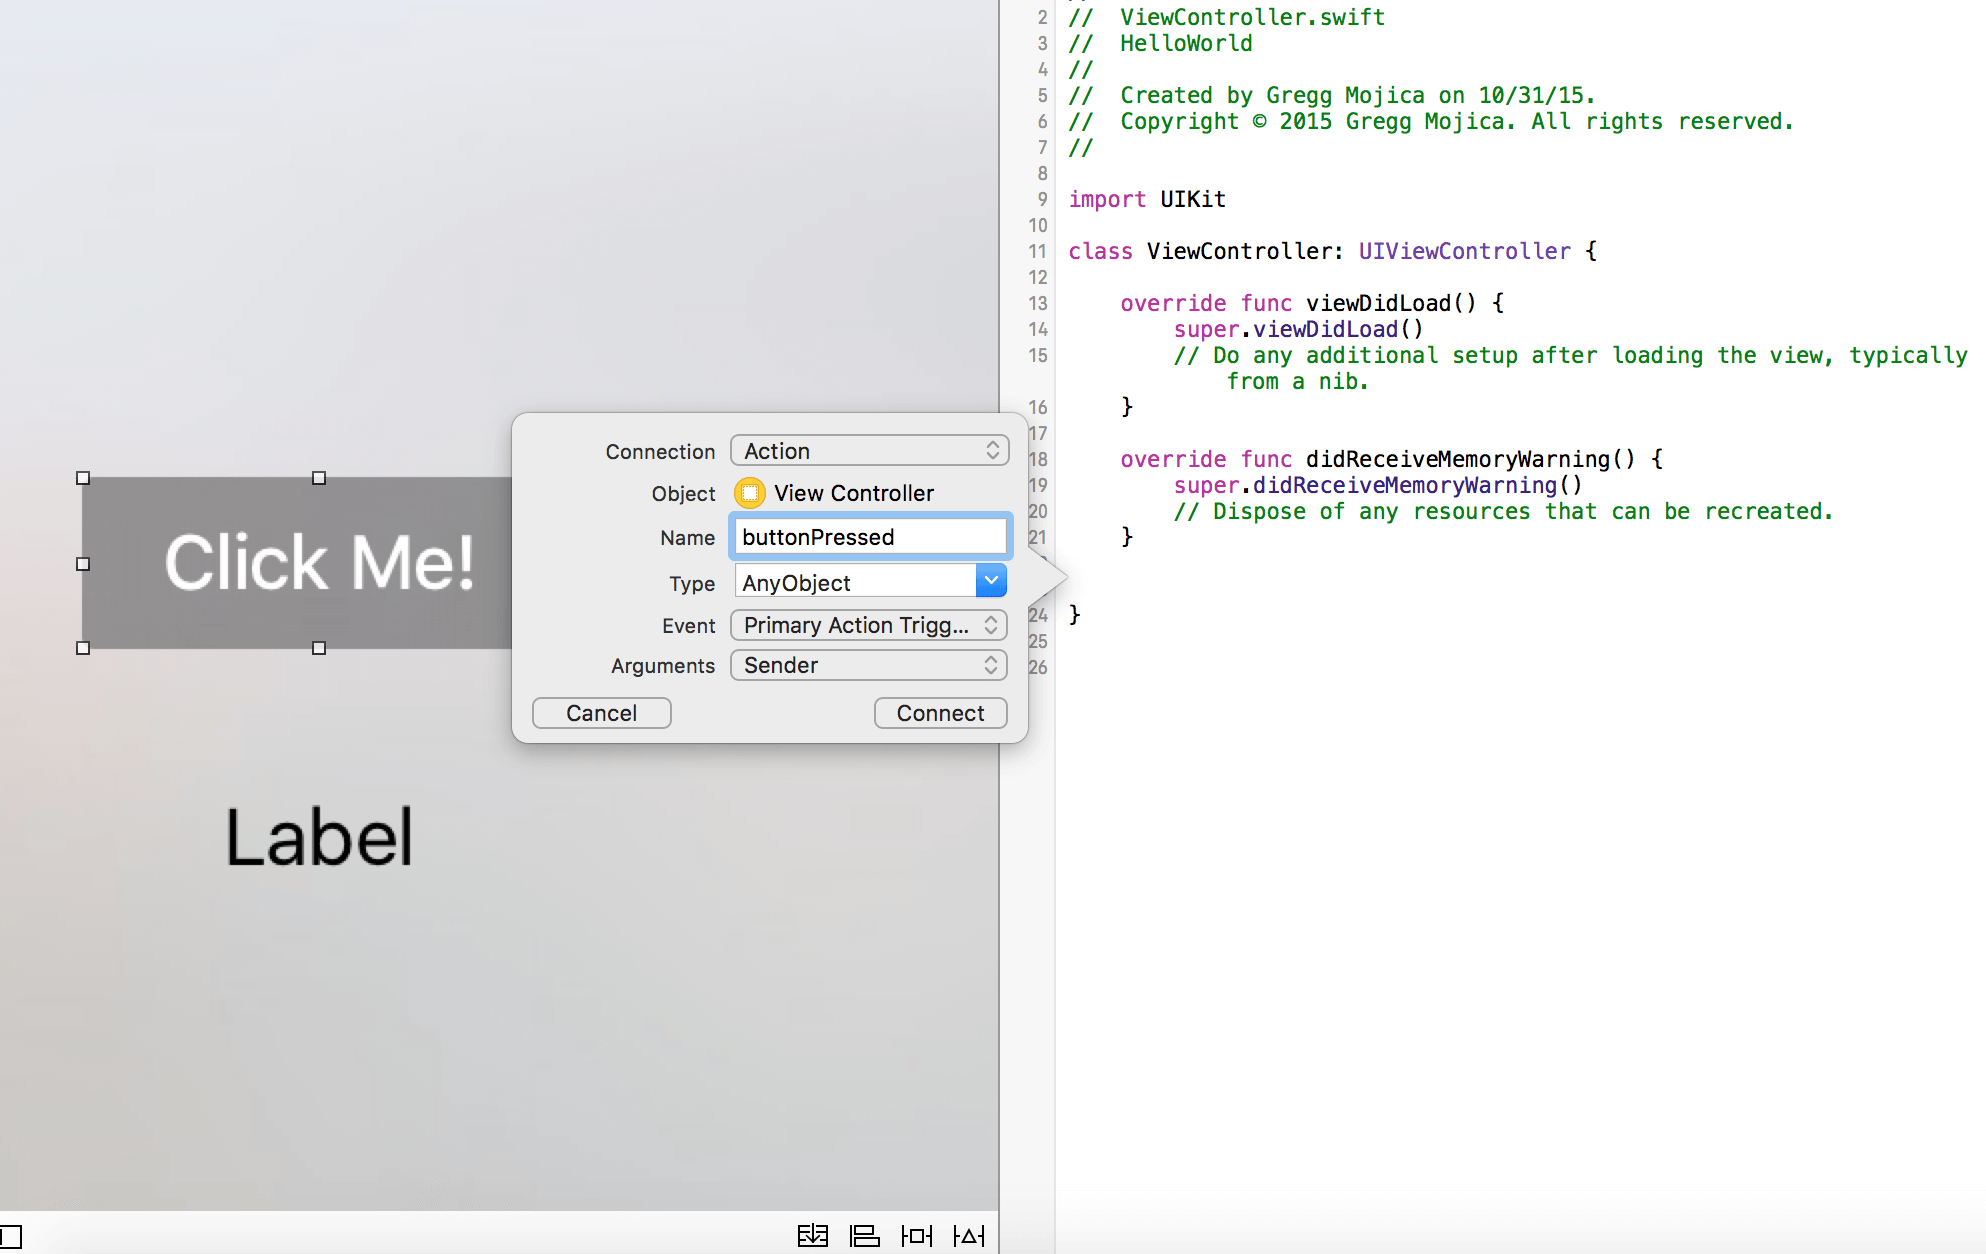Click the yellow View Controller object icon
Viewport: 1986px width, 1254px height.
pyautogui.click(x=750, y=493)
